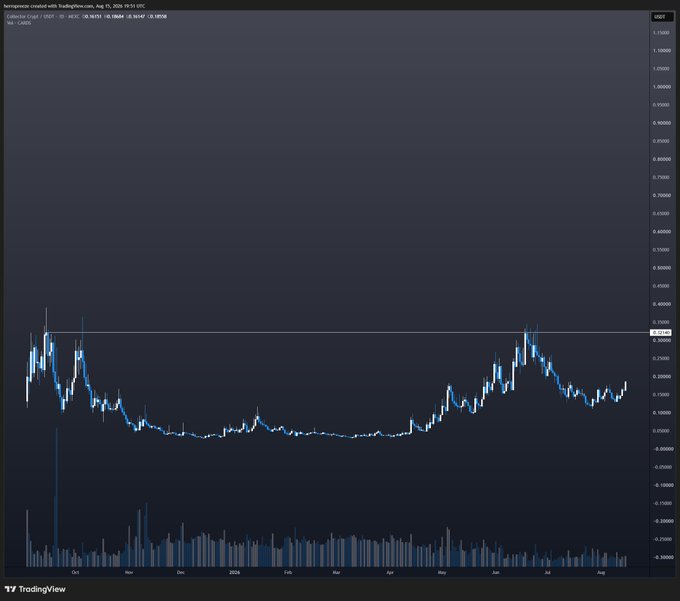Click the 0.80000 price scale label
Viewport: 680px width, 601px height.
coord(661,159)
